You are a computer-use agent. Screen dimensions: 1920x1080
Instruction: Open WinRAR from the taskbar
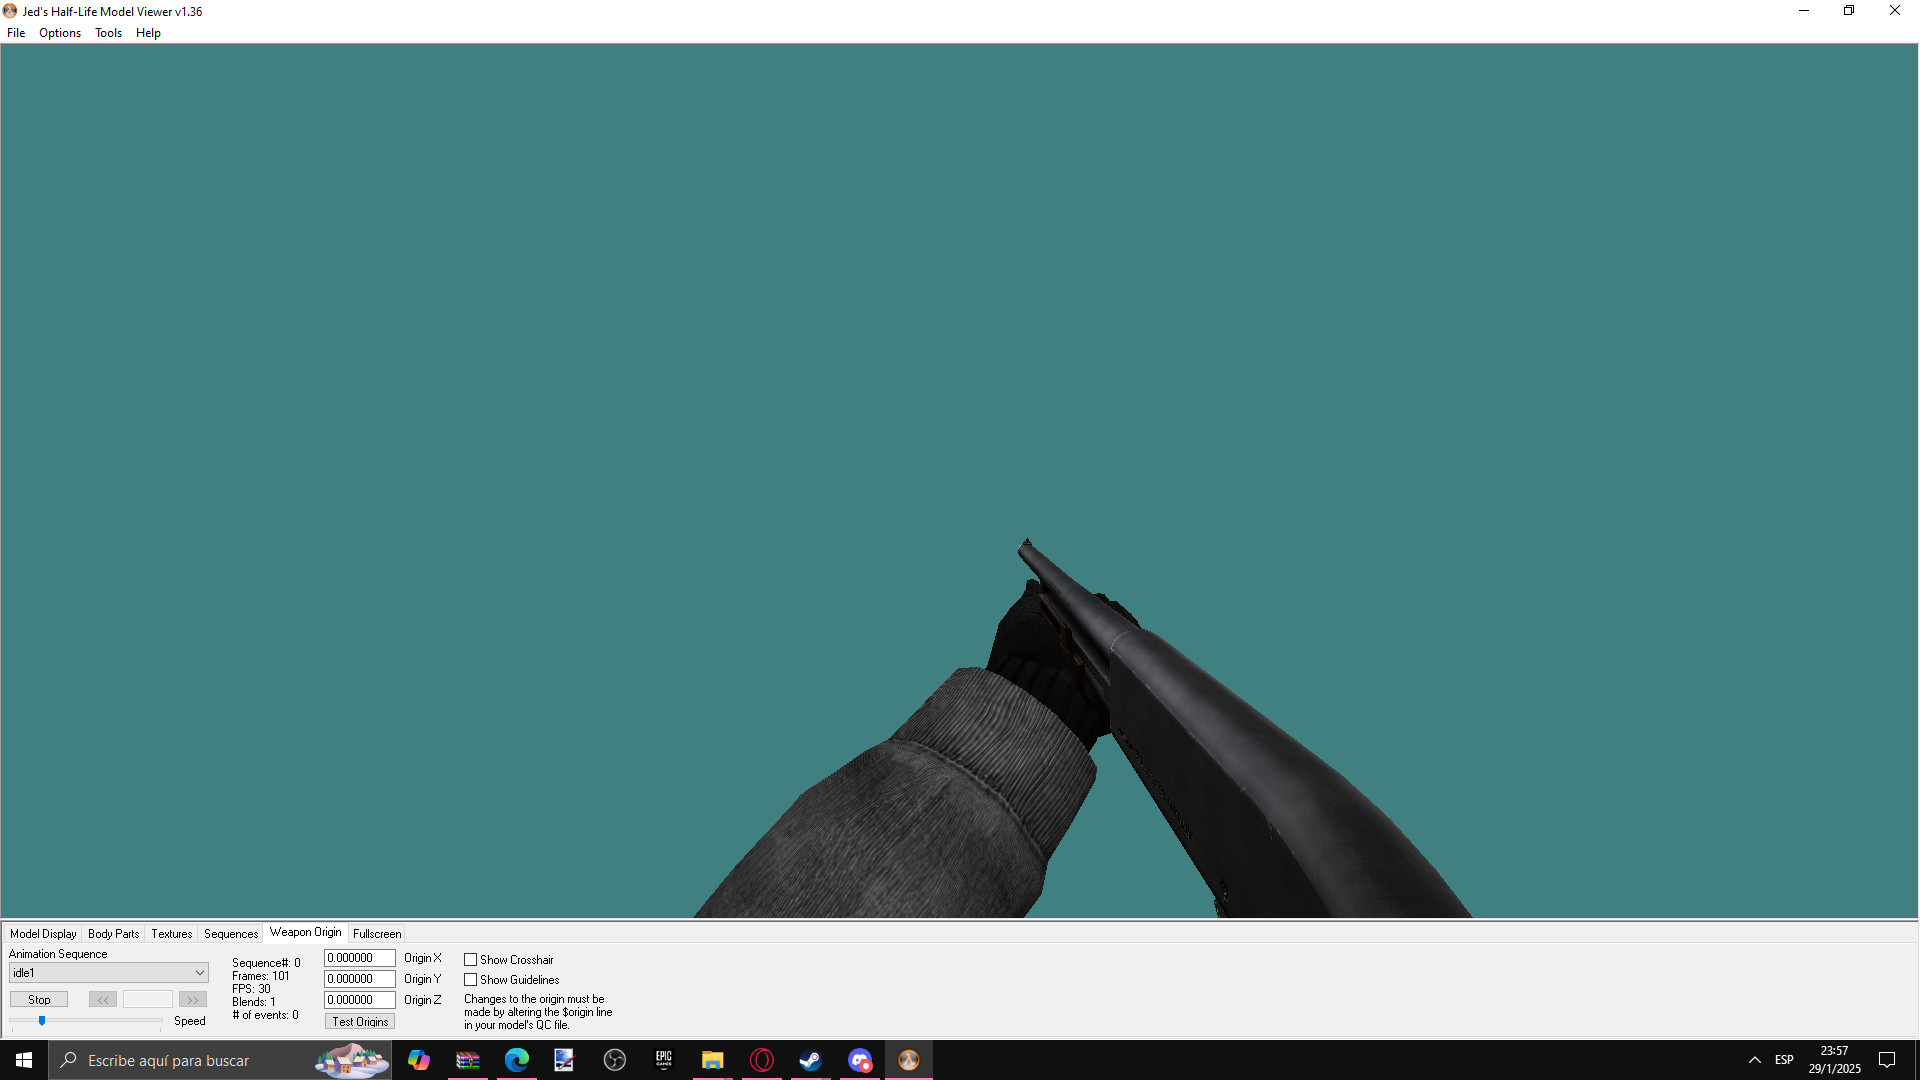click(467, 1060)
